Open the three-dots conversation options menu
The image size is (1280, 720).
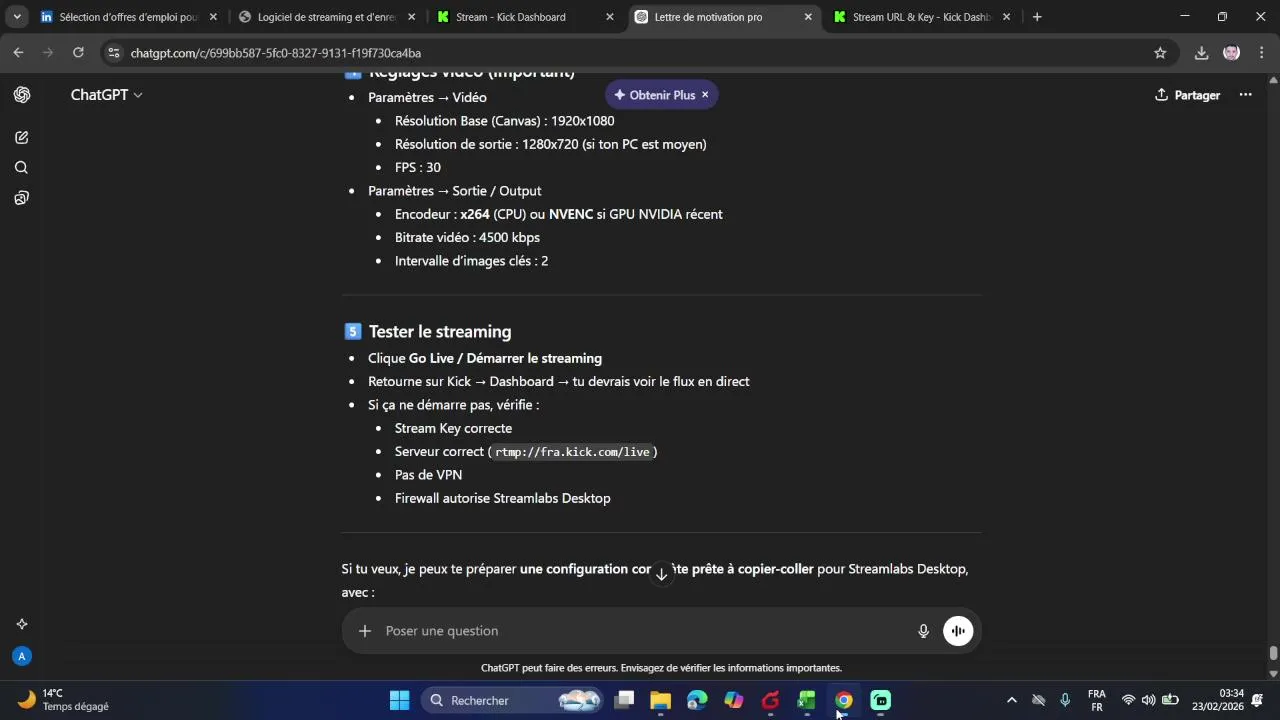pyautogui.click(x=1245, y=95)
